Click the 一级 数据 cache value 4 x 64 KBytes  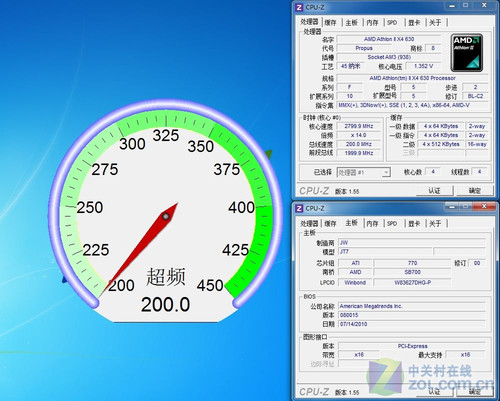click(x=441, y=126)
